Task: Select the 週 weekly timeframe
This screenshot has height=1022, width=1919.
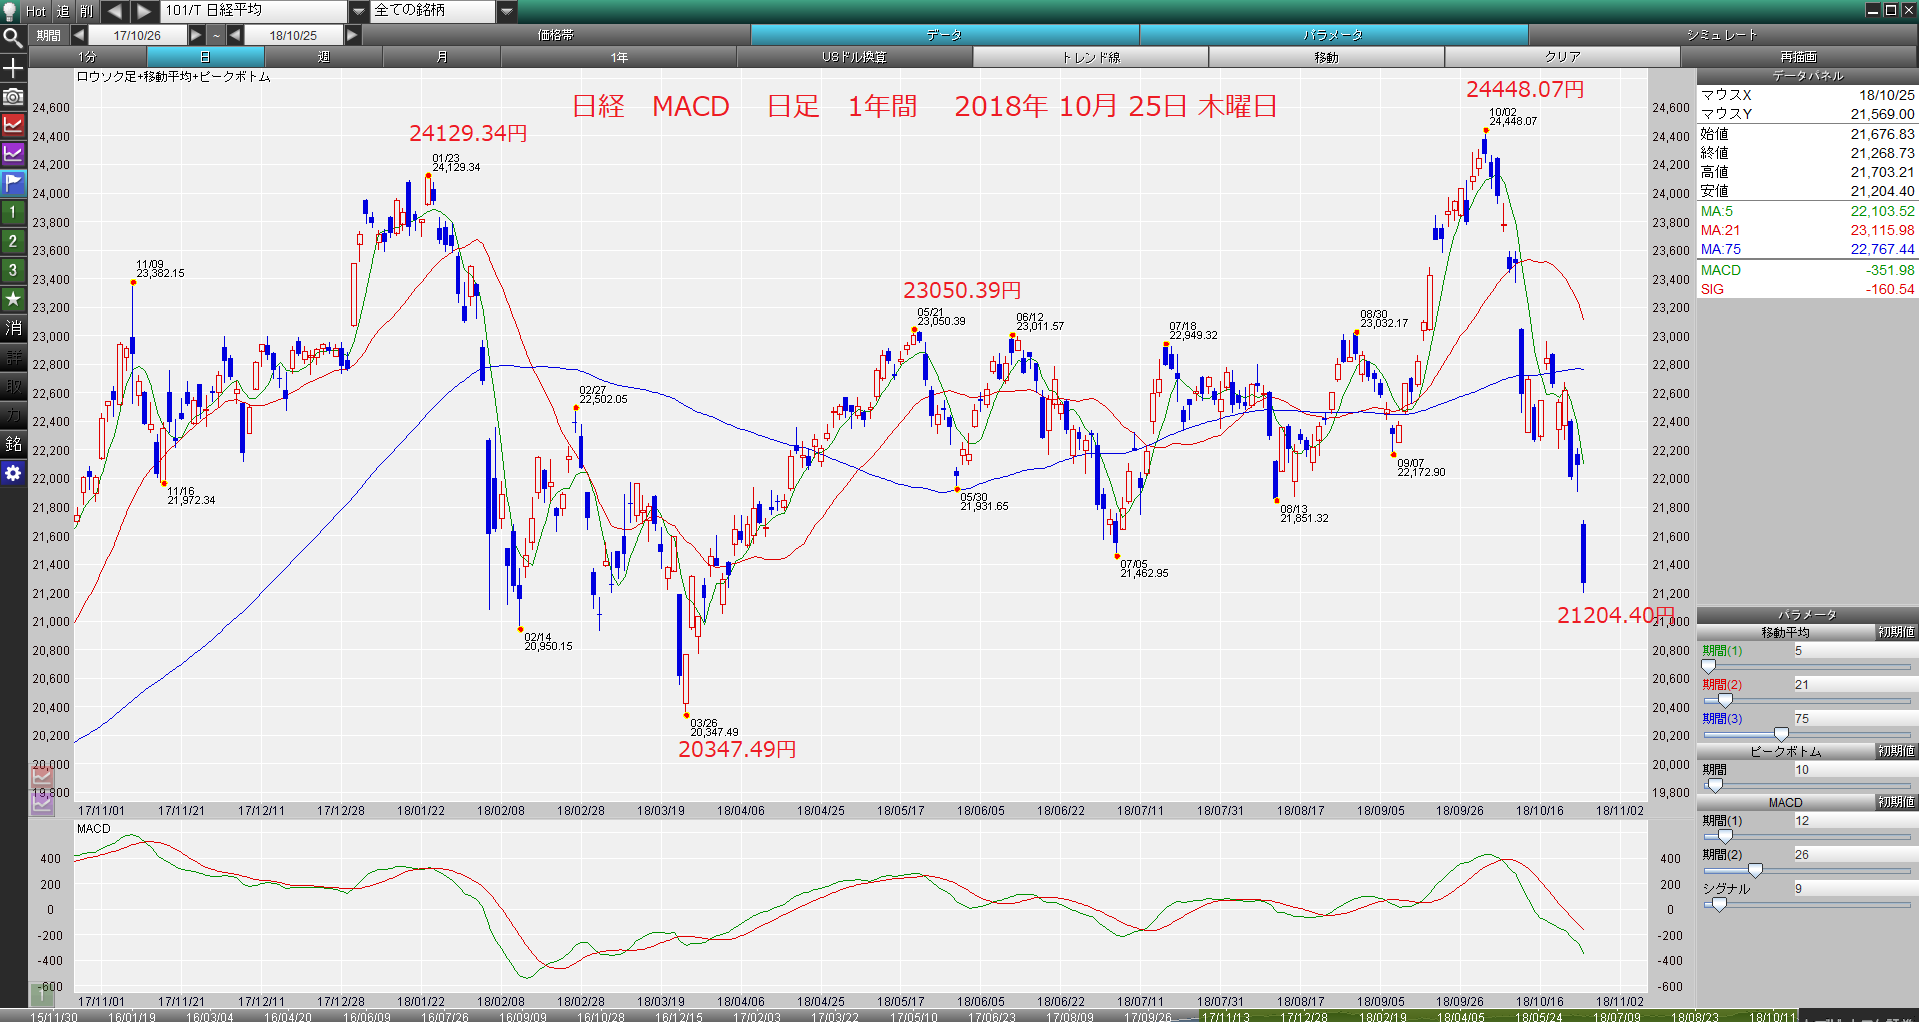Action: tap(323, 57)
